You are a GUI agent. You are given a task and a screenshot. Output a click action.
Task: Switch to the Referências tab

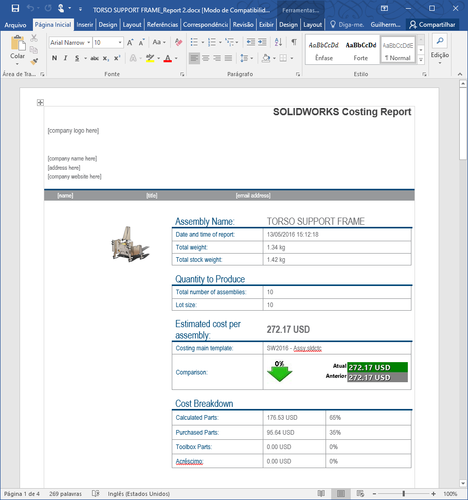[x=162, y=25]
